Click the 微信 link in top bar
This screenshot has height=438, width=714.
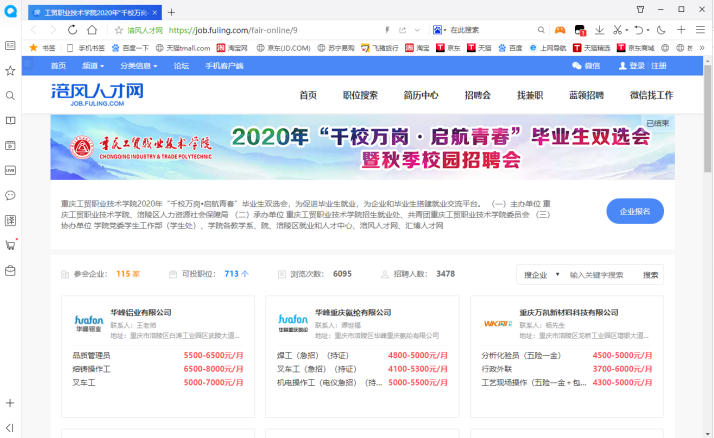click(586, 66)
